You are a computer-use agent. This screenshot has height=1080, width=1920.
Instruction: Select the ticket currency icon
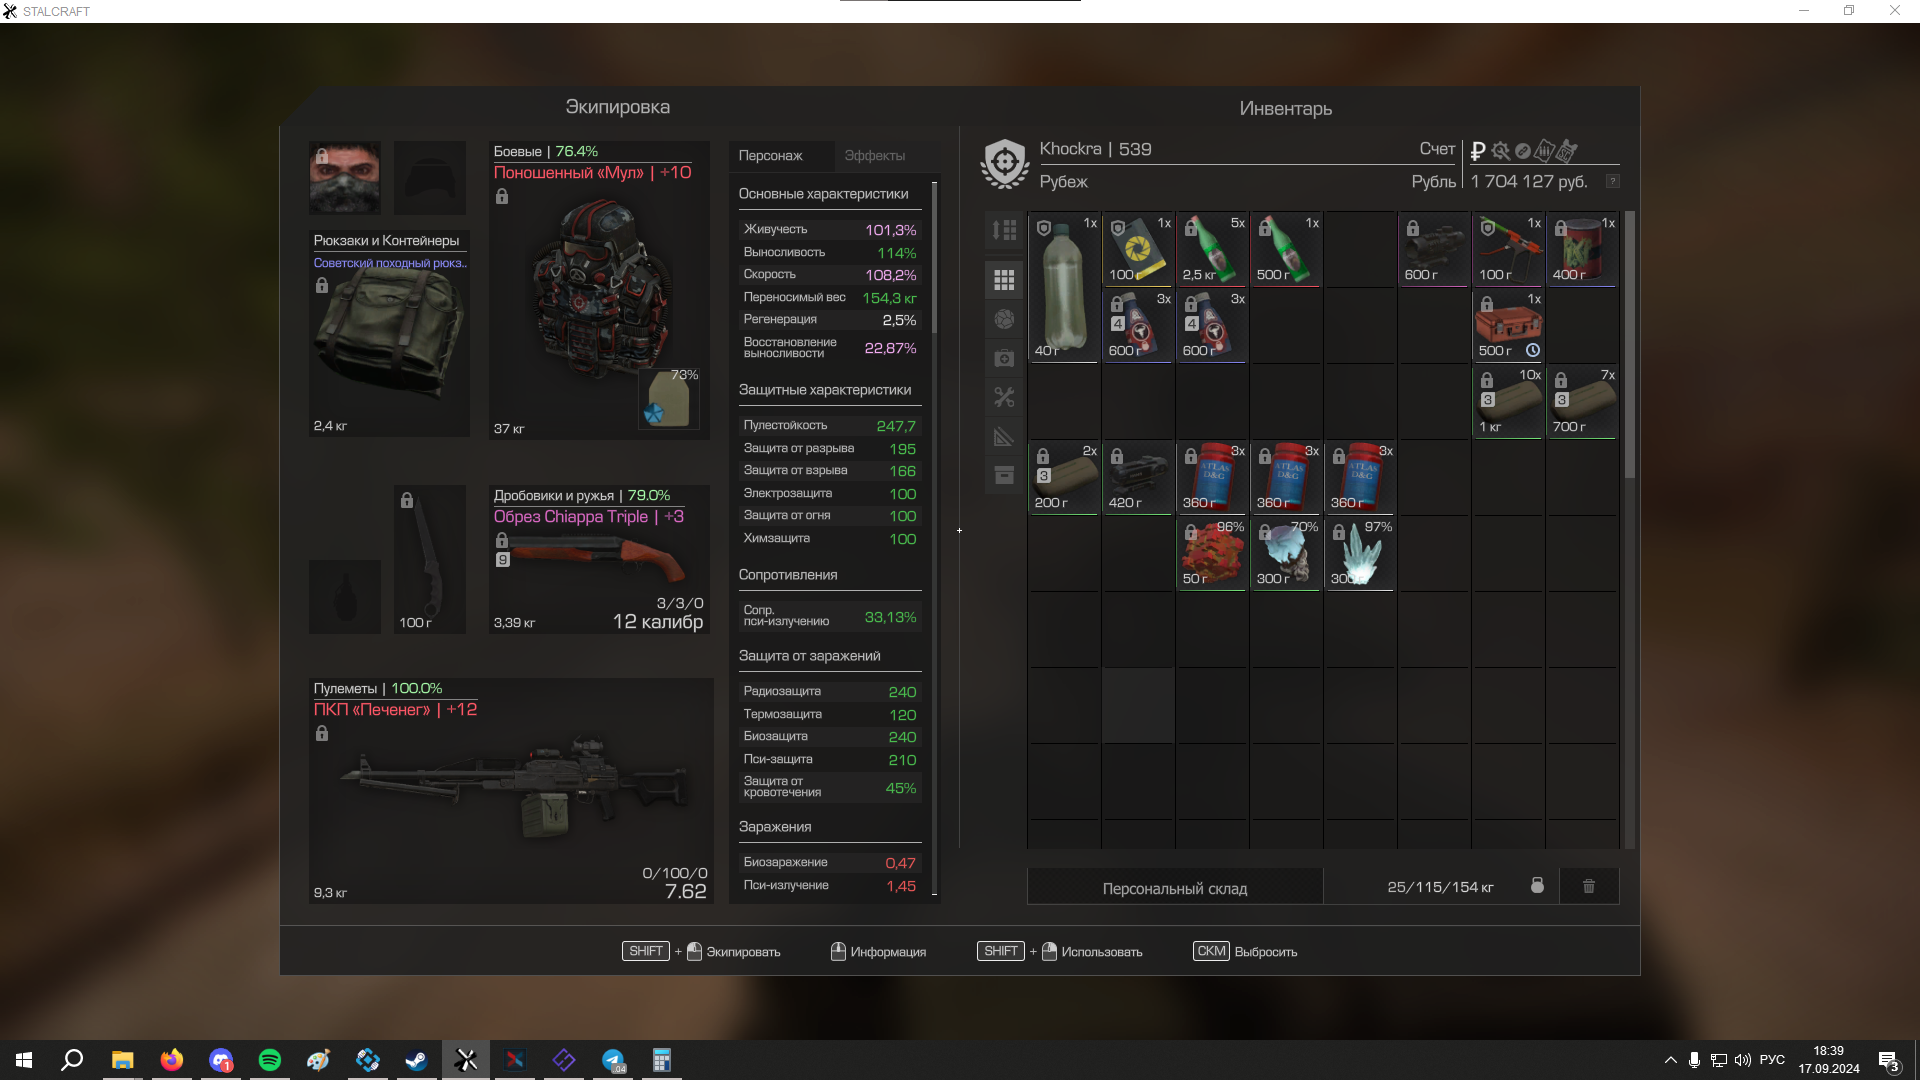point(1544,151)
